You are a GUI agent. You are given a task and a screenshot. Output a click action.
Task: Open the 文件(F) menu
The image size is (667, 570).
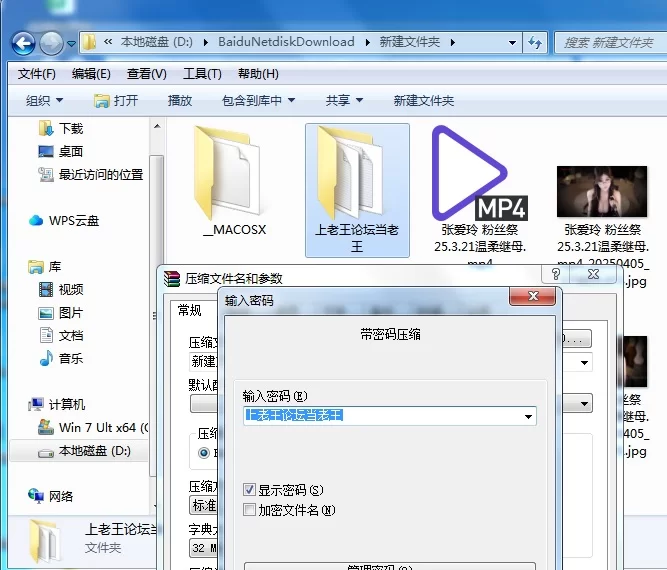[x=36, y=74]
